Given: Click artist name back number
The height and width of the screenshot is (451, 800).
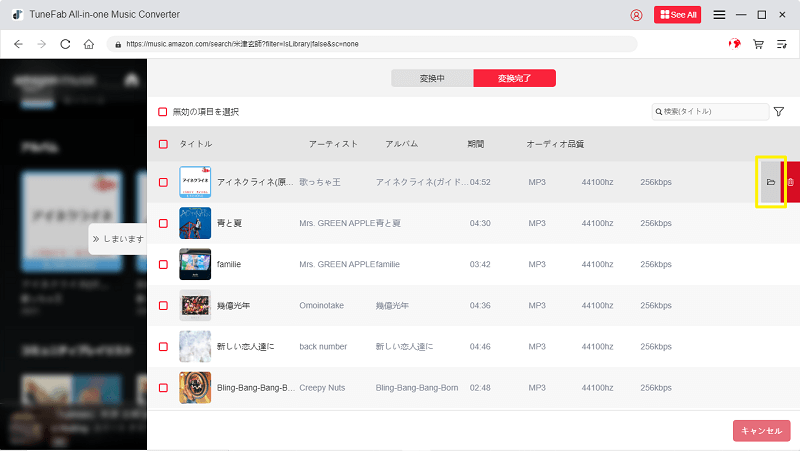Looking at the screenshot, I should [323, 346].
